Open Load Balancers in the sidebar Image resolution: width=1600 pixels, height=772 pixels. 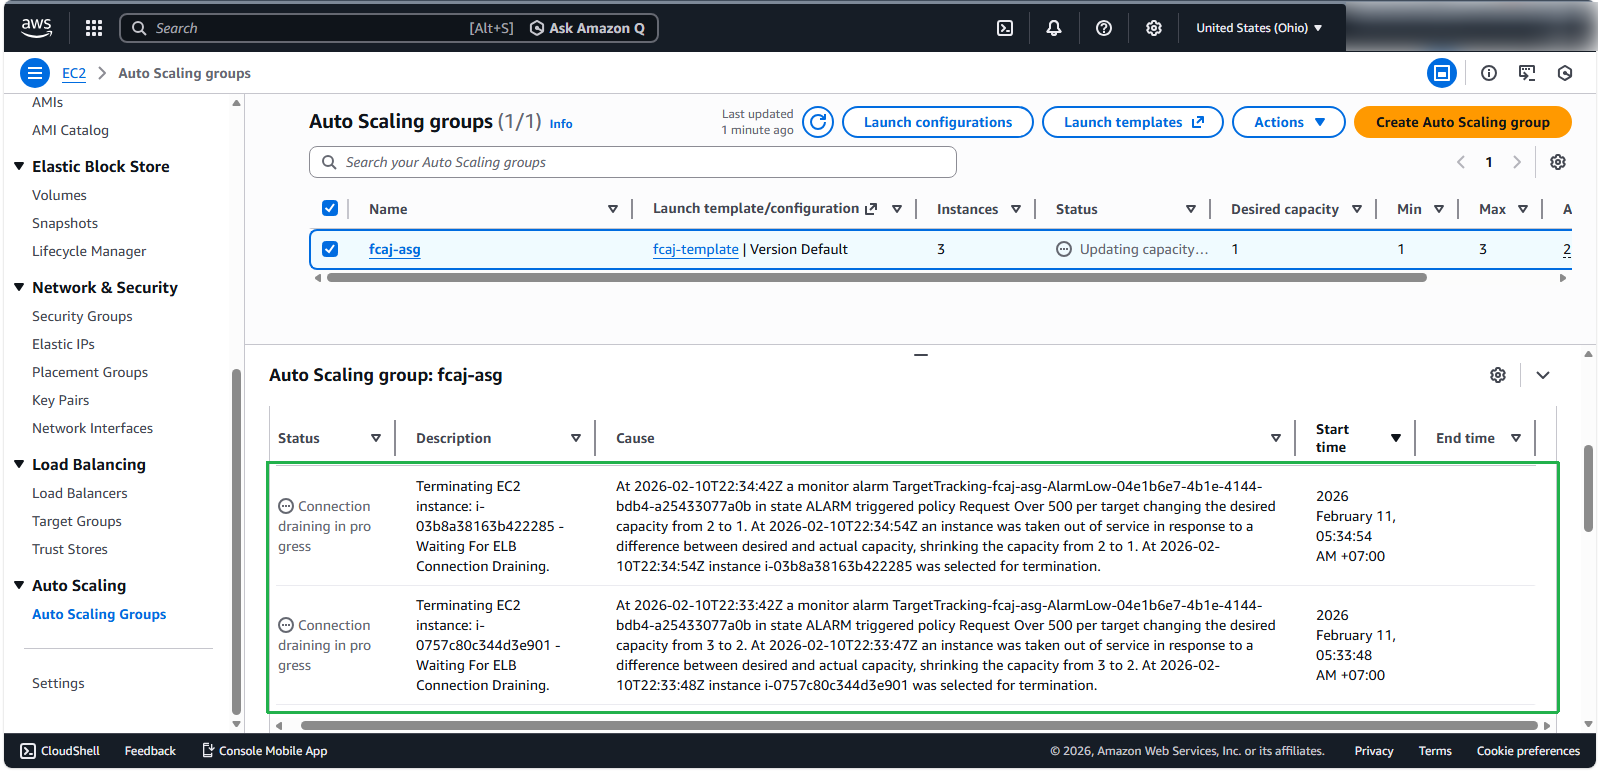point(80,493)
